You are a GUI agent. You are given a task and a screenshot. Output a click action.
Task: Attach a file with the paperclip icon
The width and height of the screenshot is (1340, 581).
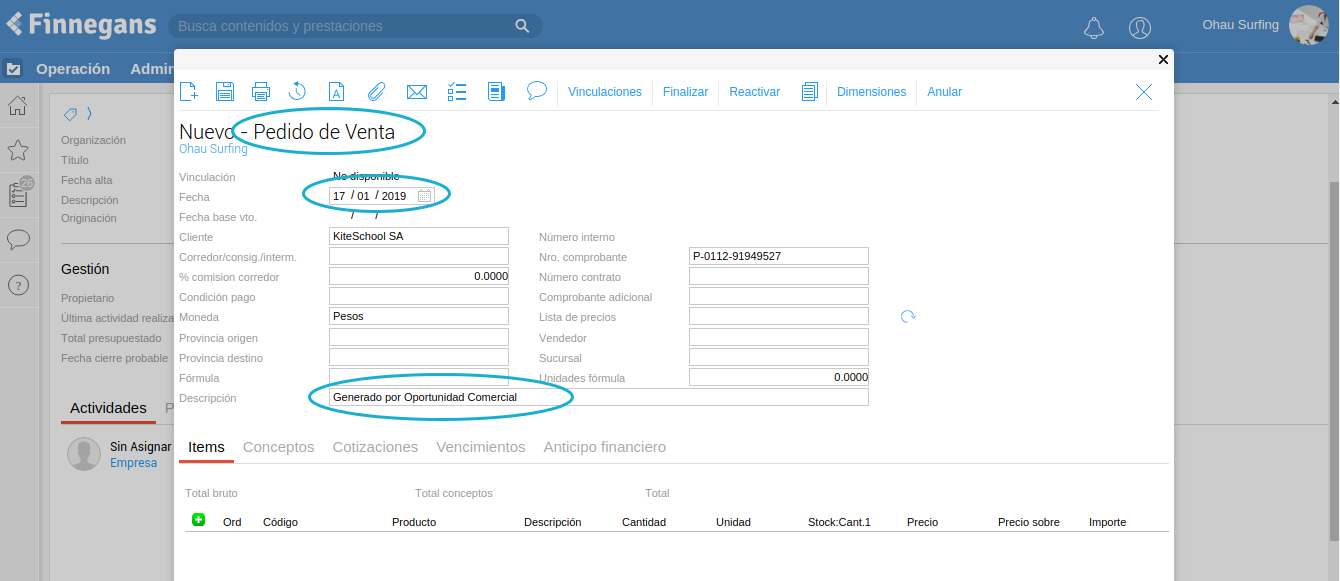pyautogui.click(x=376, y=92)
